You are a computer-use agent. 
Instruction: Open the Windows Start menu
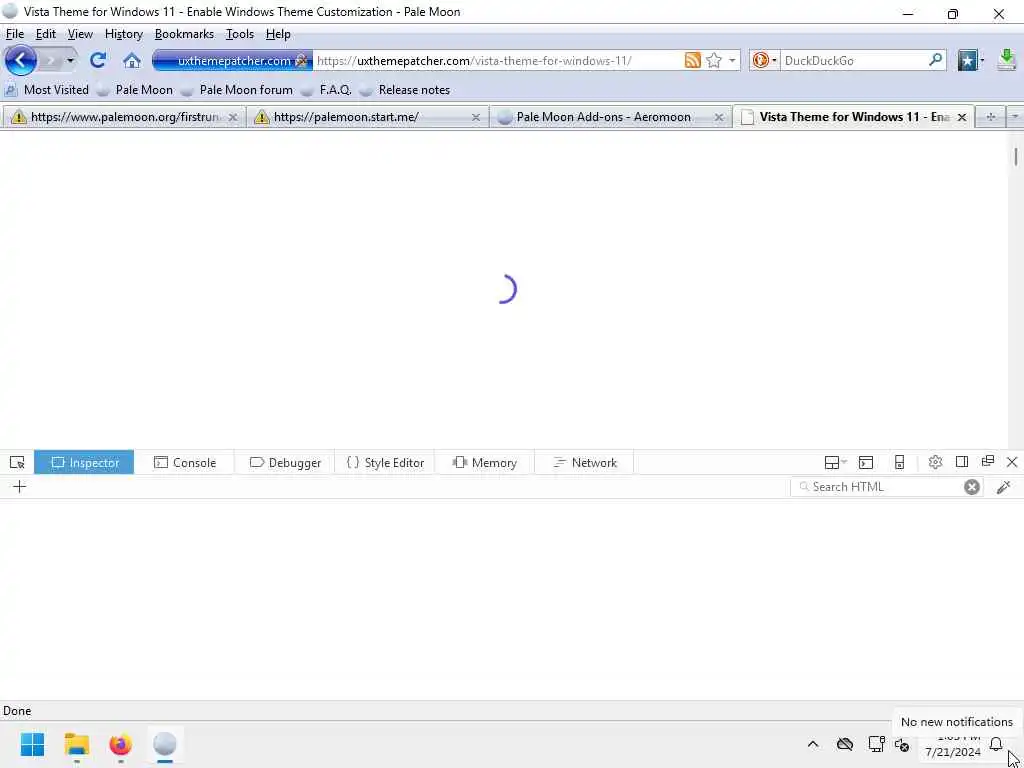[33, 744]
